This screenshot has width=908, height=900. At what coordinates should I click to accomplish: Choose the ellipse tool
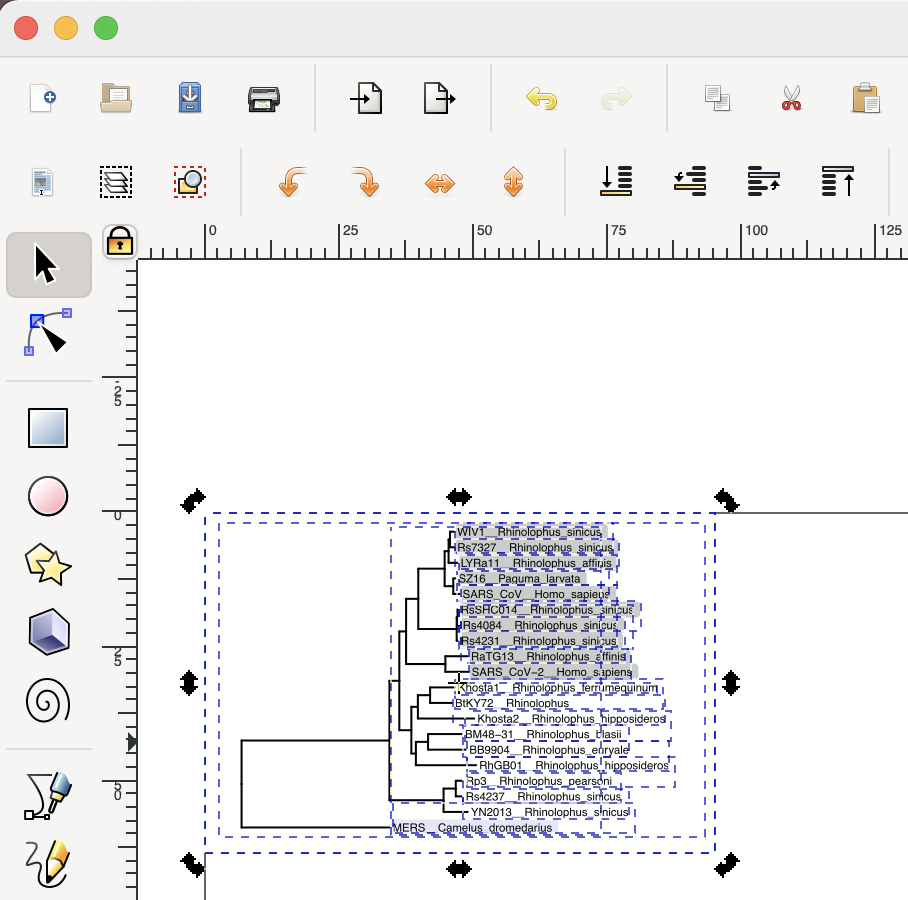(x=48, y=496)
